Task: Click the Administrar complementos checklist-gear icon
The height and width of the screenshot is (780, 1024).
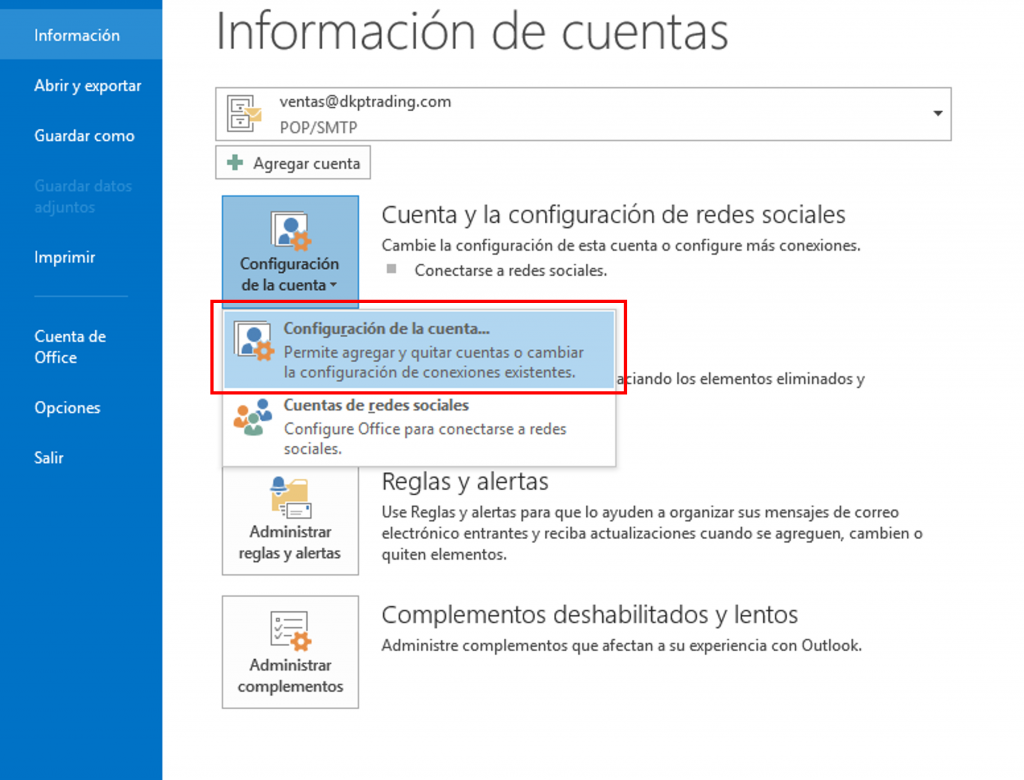Action: click(x=290, y=630)
